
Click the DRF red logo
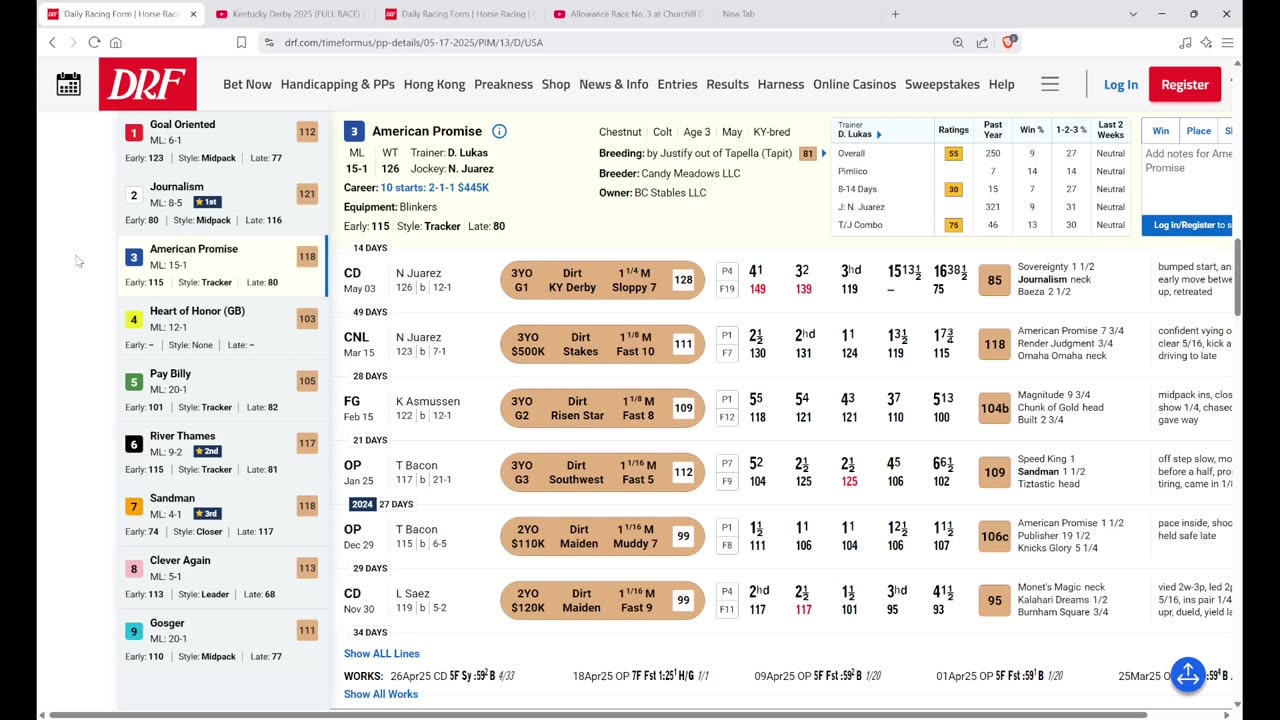pyautogui.click(x=147, y=84)
